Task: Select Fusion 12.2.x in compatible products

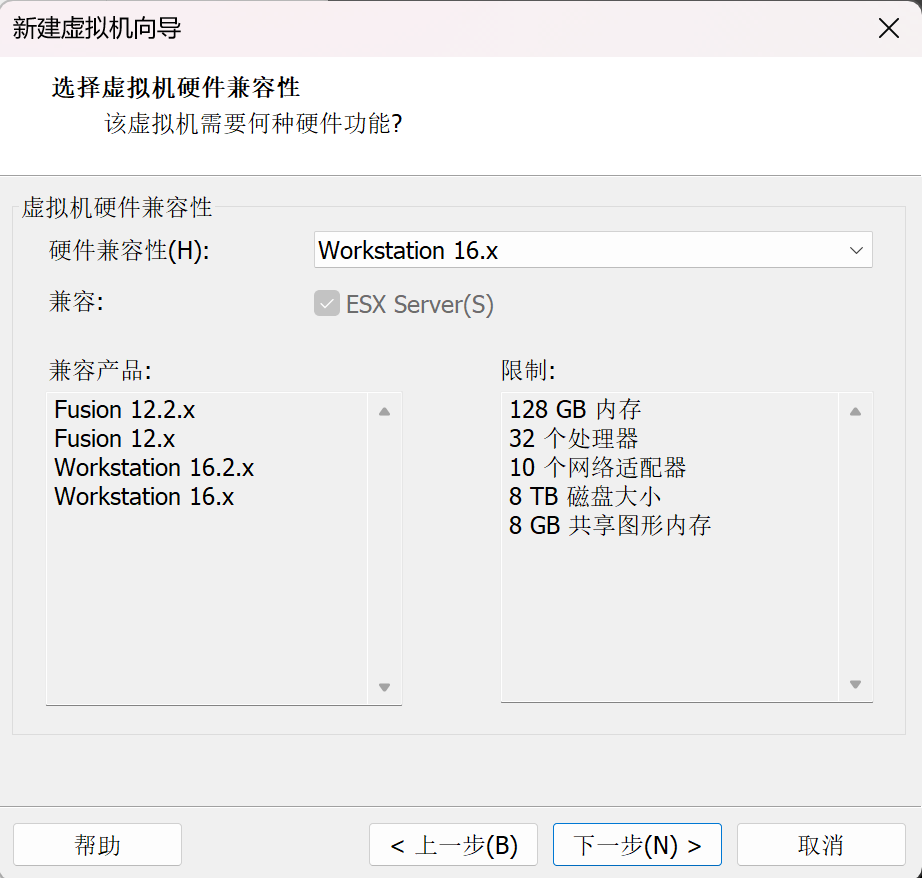Action: coord(125,409)
